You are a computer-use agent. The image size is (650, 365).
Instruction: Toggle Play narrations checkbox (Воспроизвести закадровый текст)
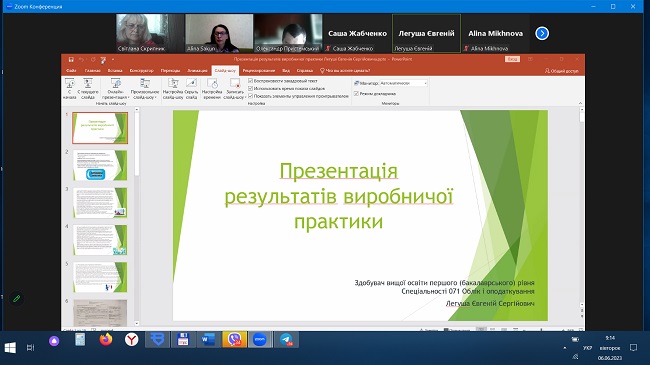[250, 81]
